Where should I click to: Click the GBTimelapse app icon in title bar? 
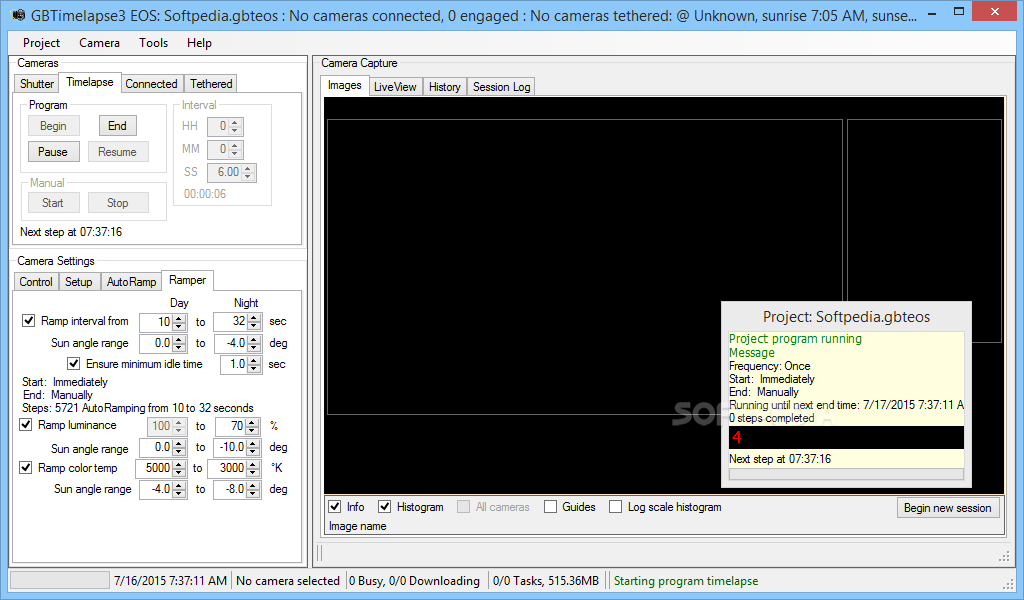19,14
